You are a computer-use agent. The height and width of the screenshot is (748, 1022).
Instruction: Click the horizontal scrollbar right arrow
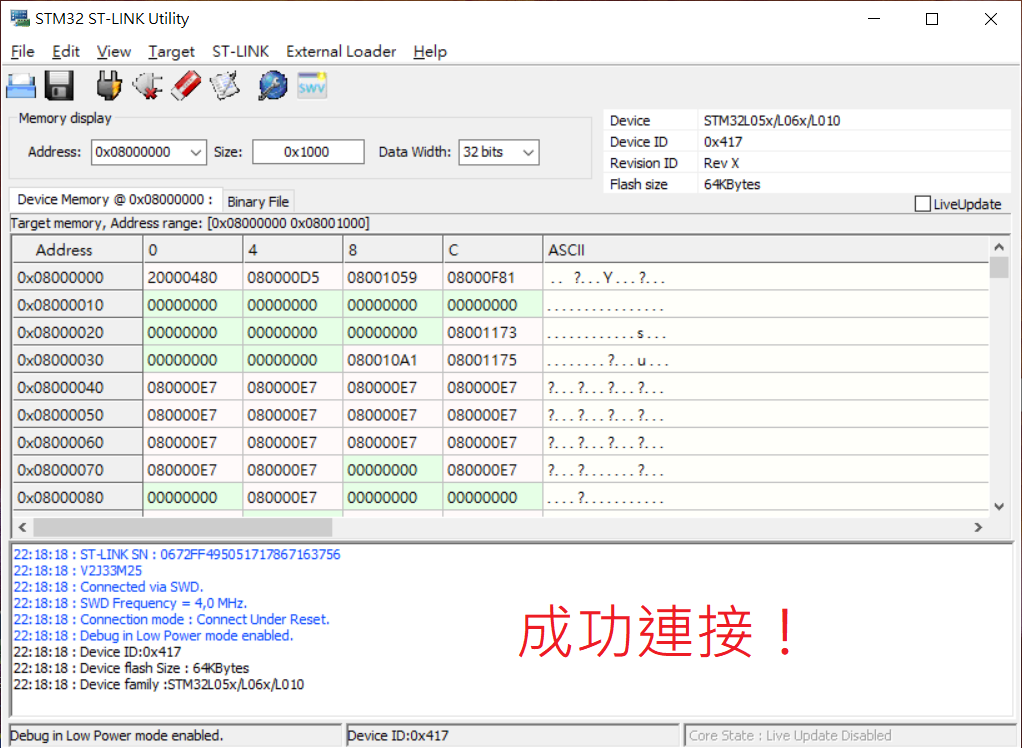point(978,527)
